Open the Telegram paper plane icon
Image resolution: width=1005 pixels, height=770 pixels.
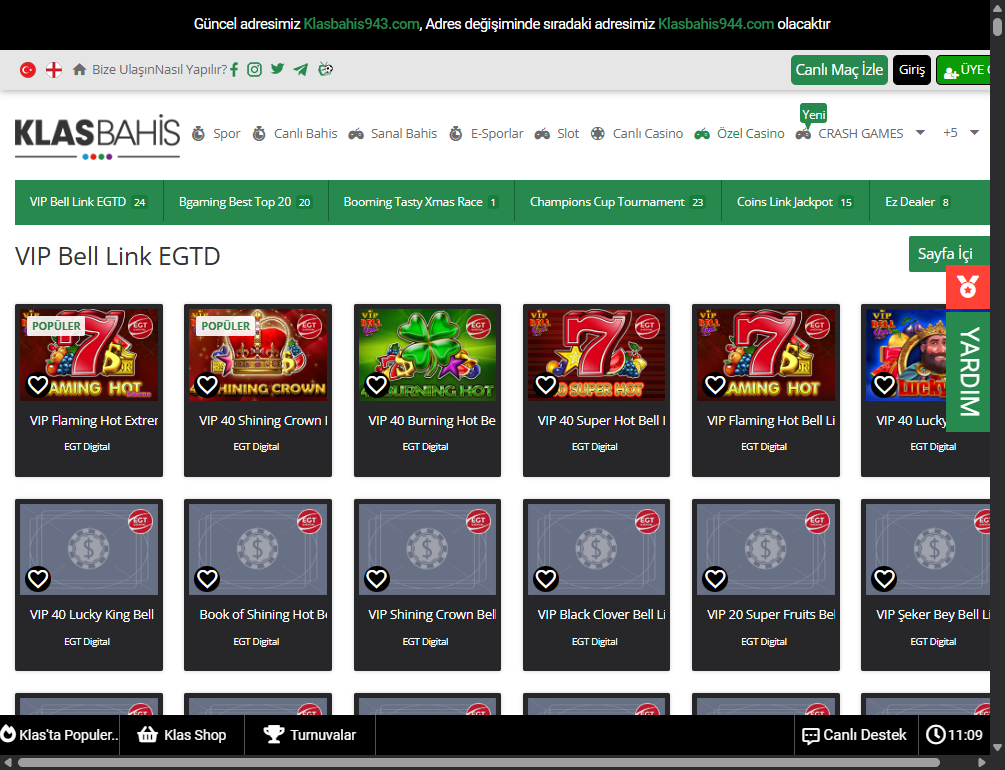click(x=301, y=69)
